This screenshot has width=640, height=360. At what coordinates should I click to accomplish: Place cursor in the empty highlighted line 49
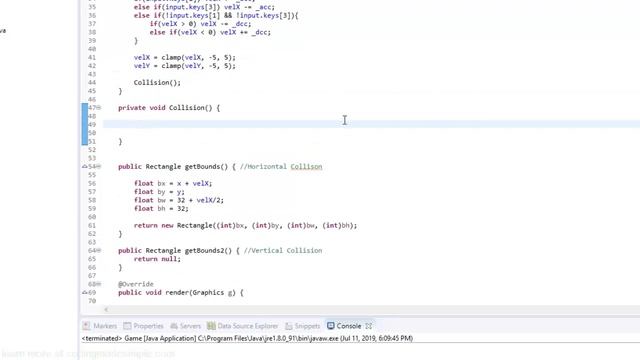(371, 124)
